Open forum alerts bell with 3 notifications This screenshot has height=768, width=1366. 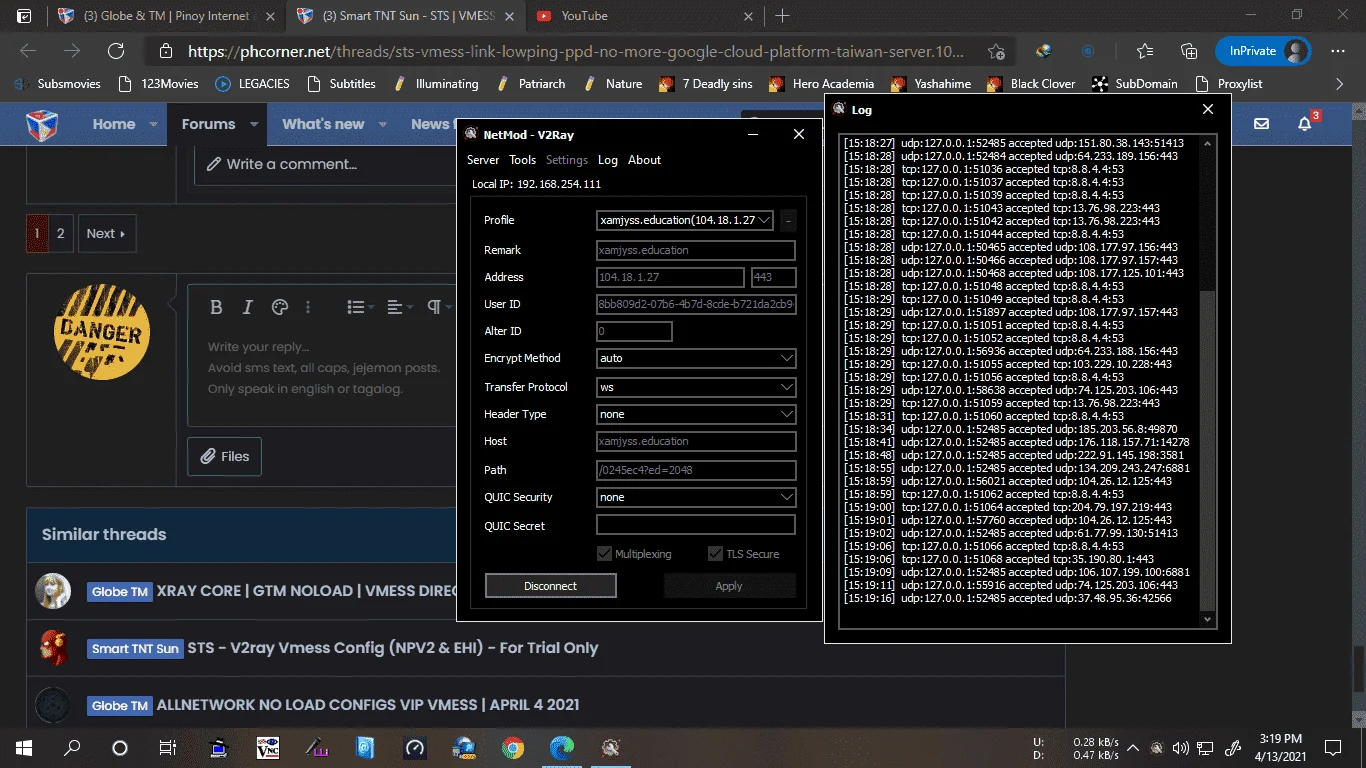tap(1306, 123)
